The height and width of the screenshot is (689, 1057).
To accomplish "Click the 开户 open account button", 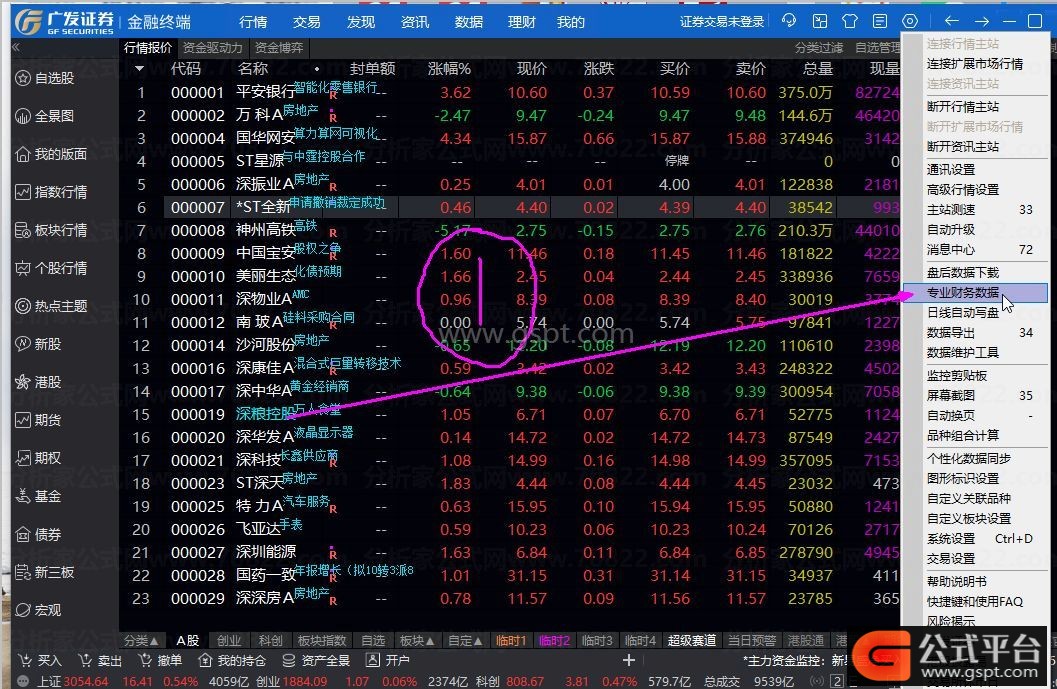I will [x=388, y=661].
